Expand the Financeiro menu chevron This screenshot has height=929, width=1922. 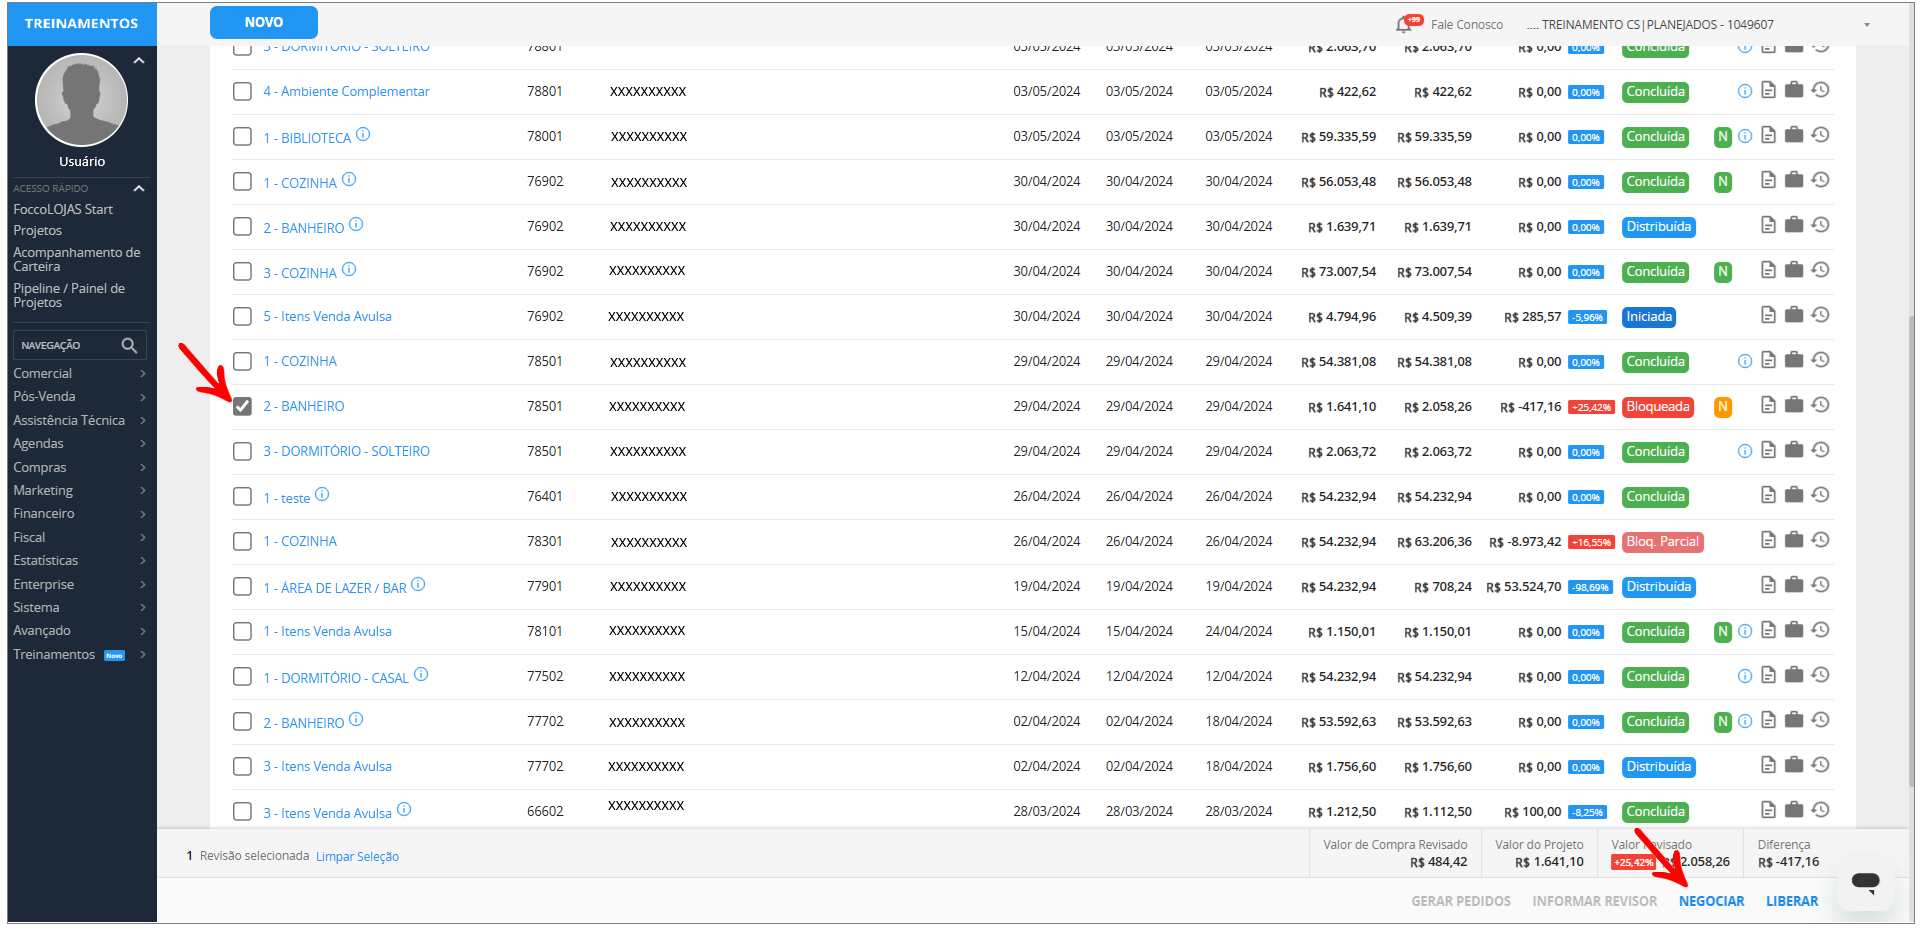pyautogui.click(x=143, y=514)
